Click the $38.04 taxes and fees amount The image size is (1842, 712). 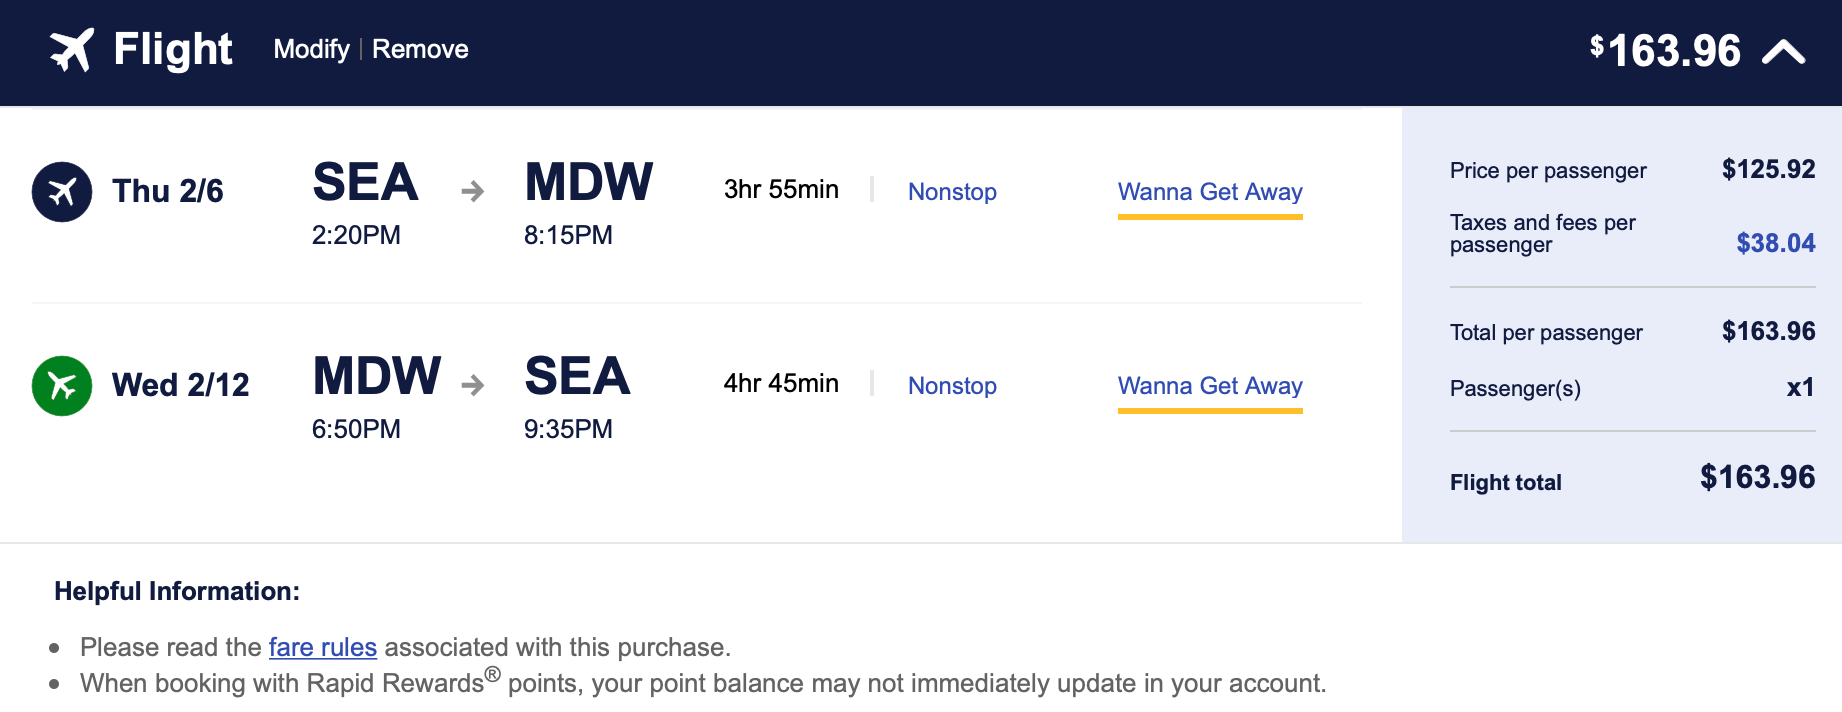[x=1775, y=243]
